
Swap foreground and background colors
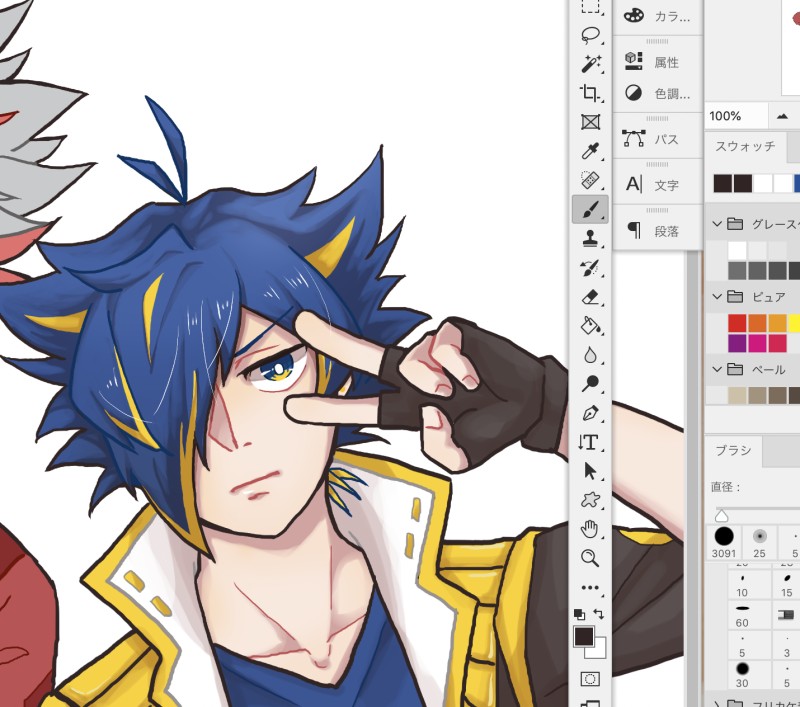tap(599, 614)
